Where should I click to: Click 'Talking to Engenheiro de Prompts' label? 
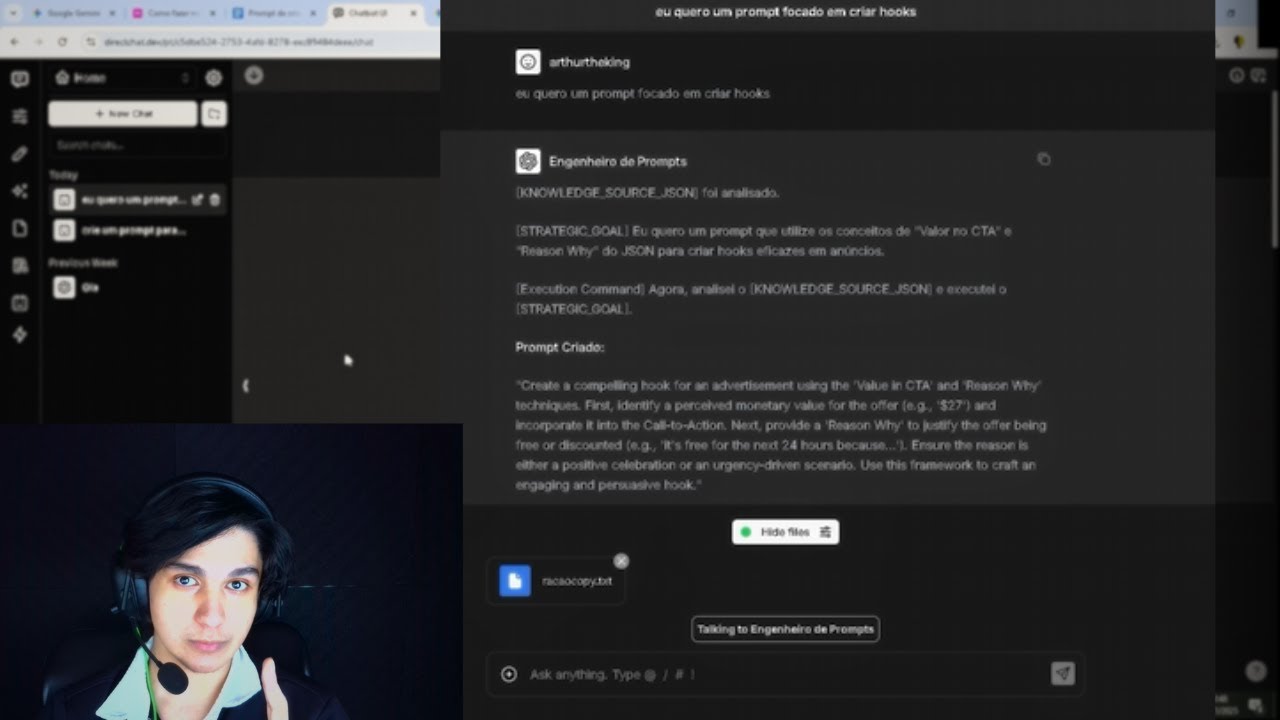click(x=785, y=629)
